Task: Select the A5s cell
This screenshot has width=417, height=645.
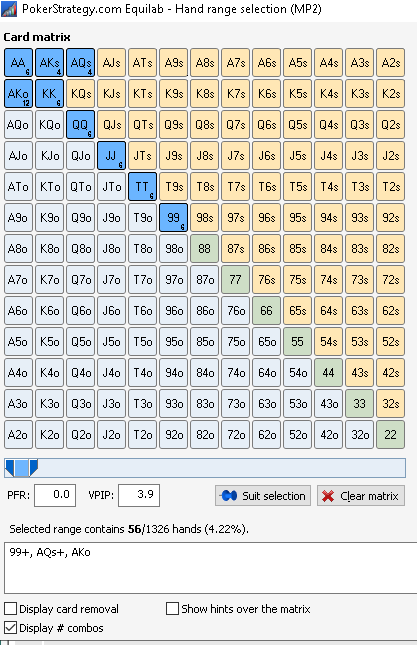Action: click(x=298, y=63)
